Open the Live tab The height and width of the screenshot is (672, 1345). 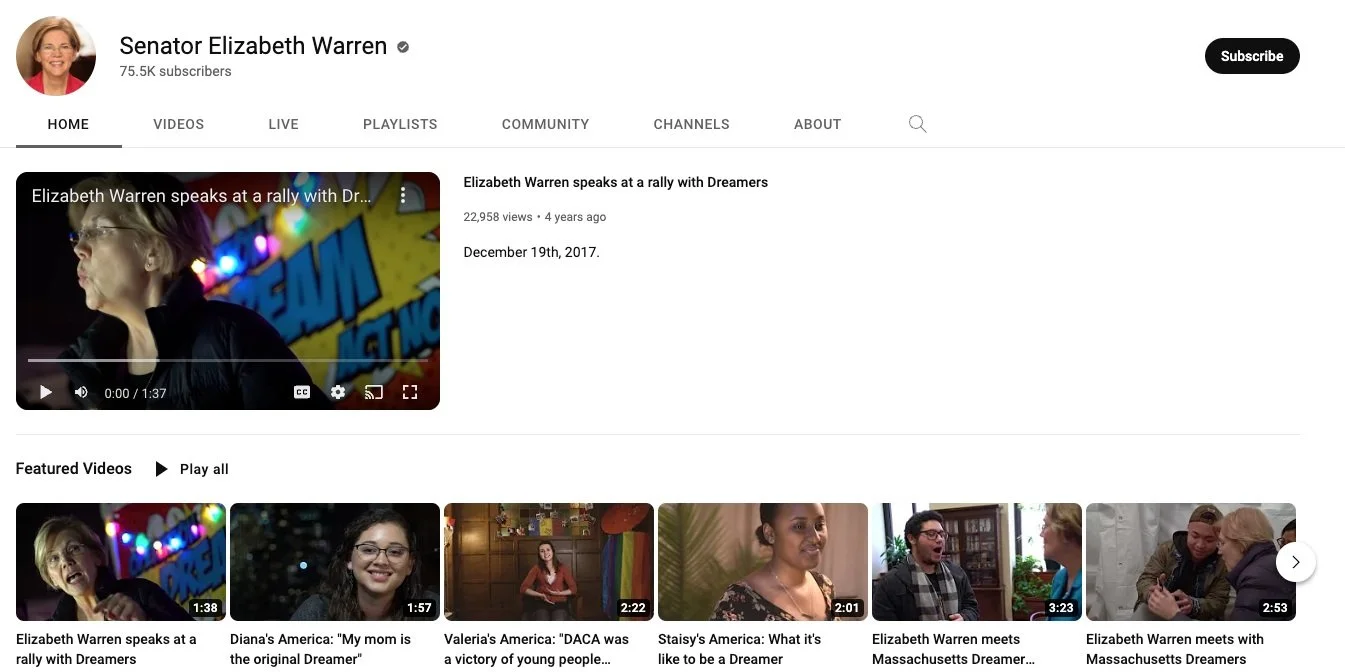click(283, 124)
